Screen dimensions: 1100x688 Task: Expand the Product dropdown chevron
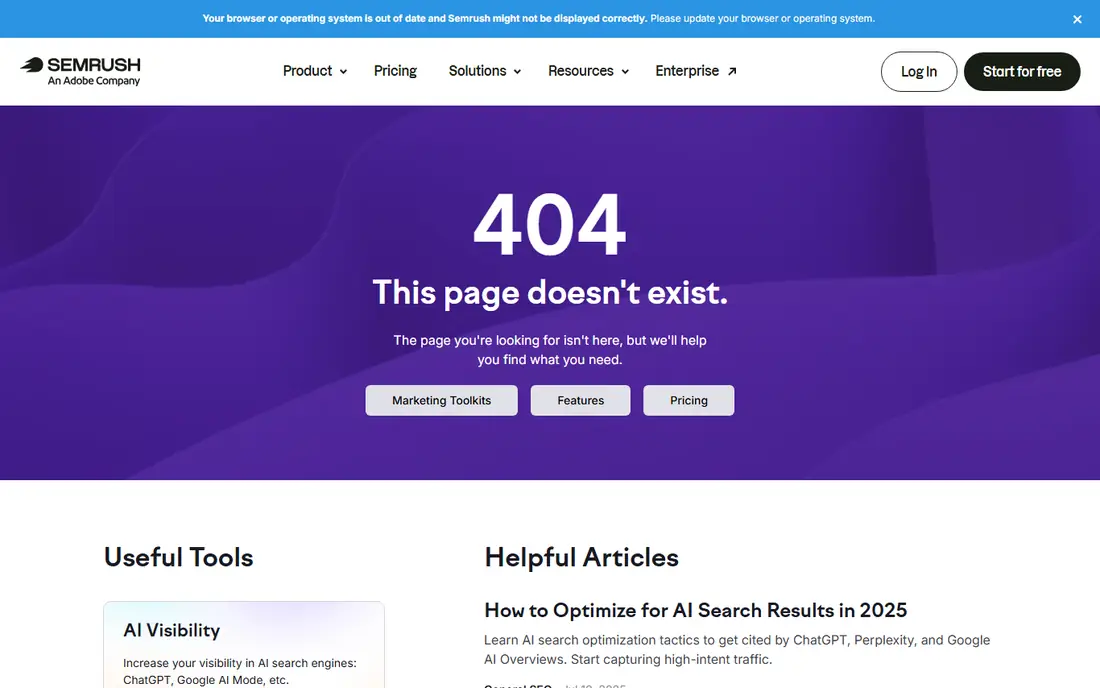(343, 72)
